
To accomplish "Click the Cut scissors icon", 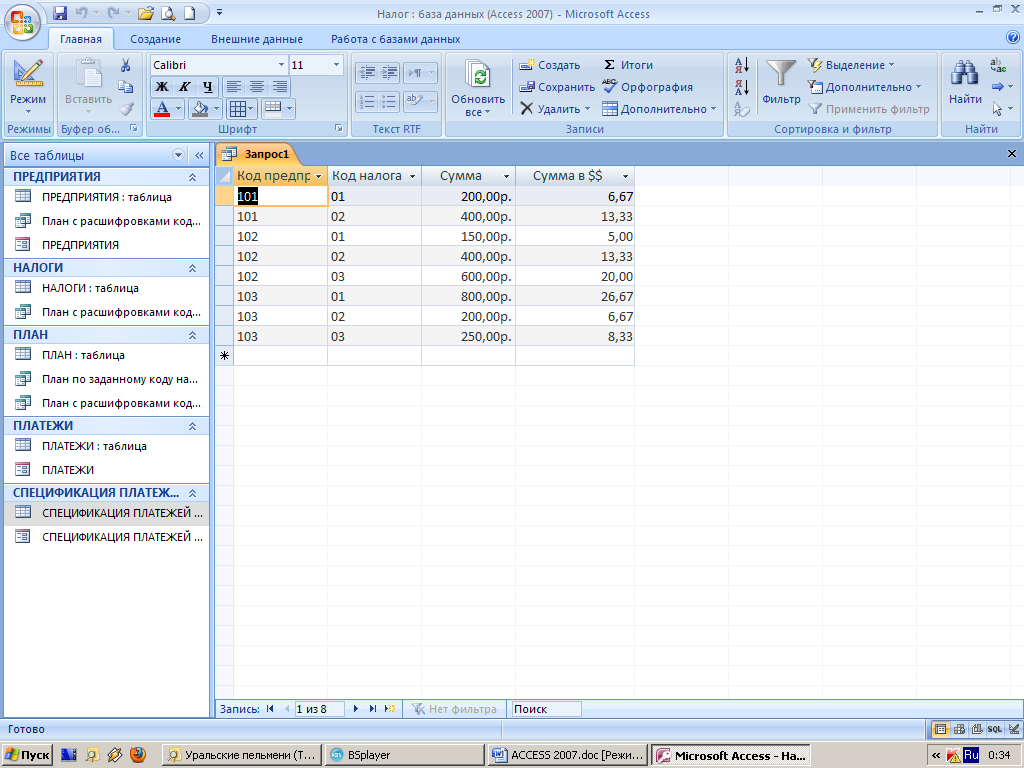I will coord(125,65).
